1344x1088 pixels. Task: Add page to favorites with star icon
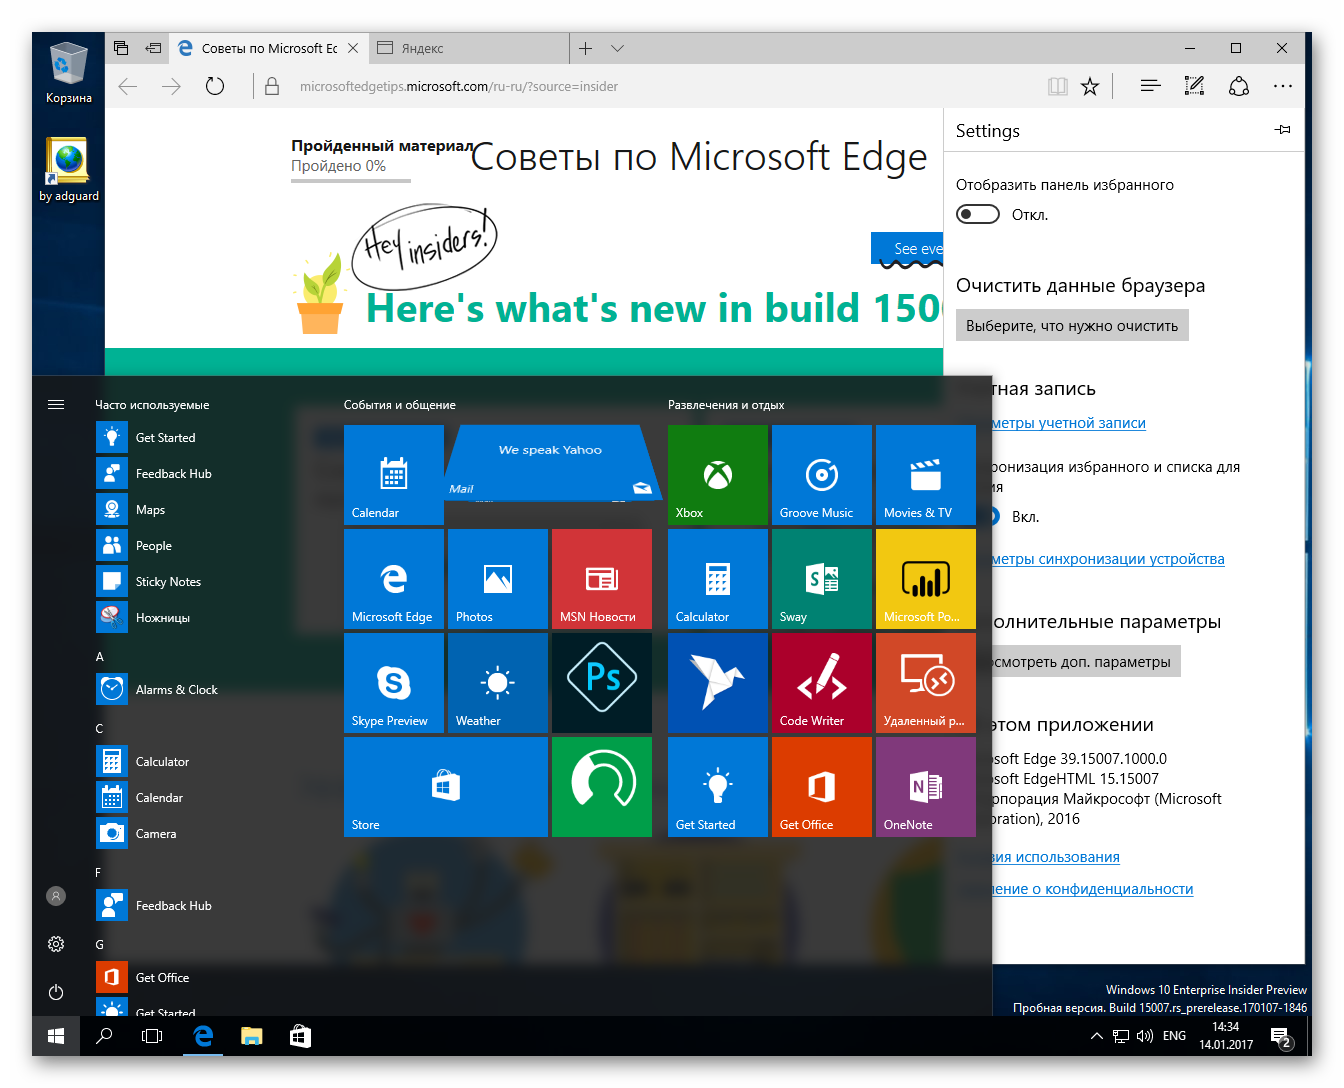click(1090, 87)
